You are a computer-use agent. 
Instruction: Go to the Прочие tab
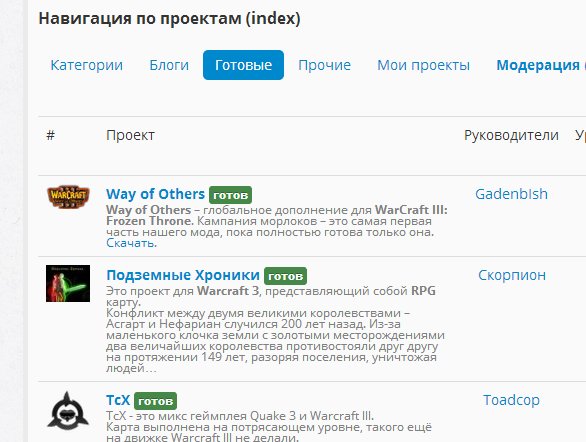coord(324,65)
